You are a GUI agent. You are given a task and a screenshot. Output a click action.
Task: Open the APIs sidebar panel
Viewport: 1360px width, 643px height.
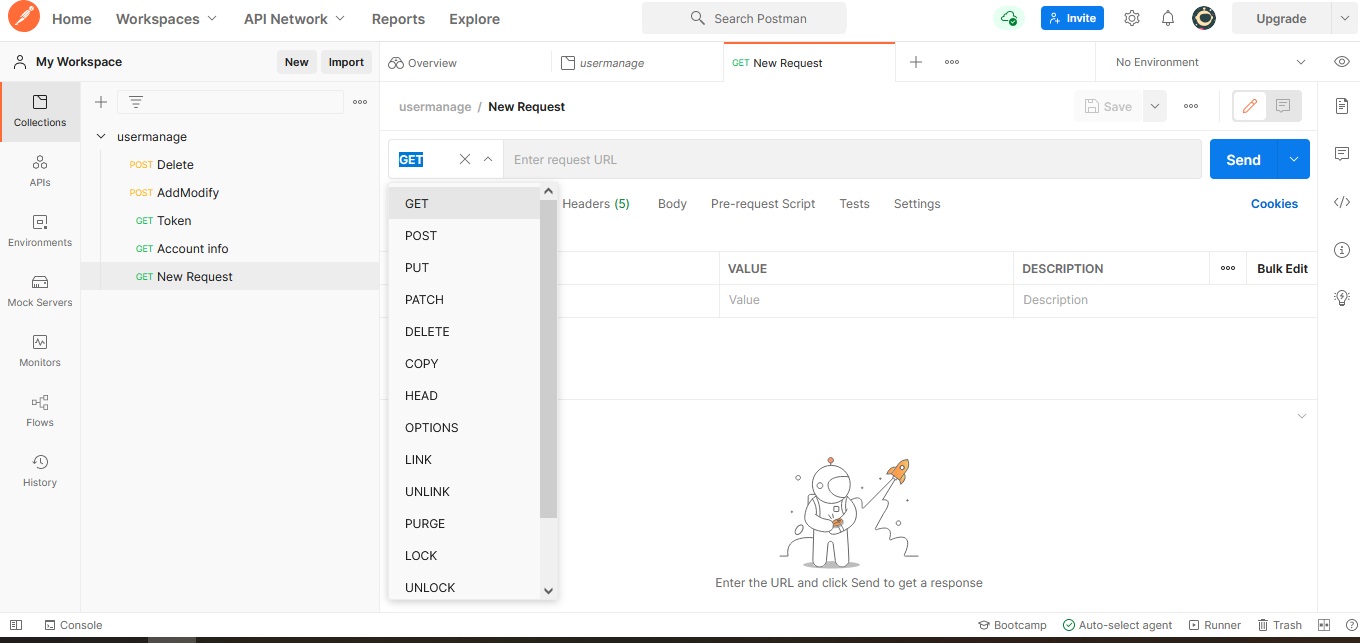pyautogui.click(x=40, y=171)
